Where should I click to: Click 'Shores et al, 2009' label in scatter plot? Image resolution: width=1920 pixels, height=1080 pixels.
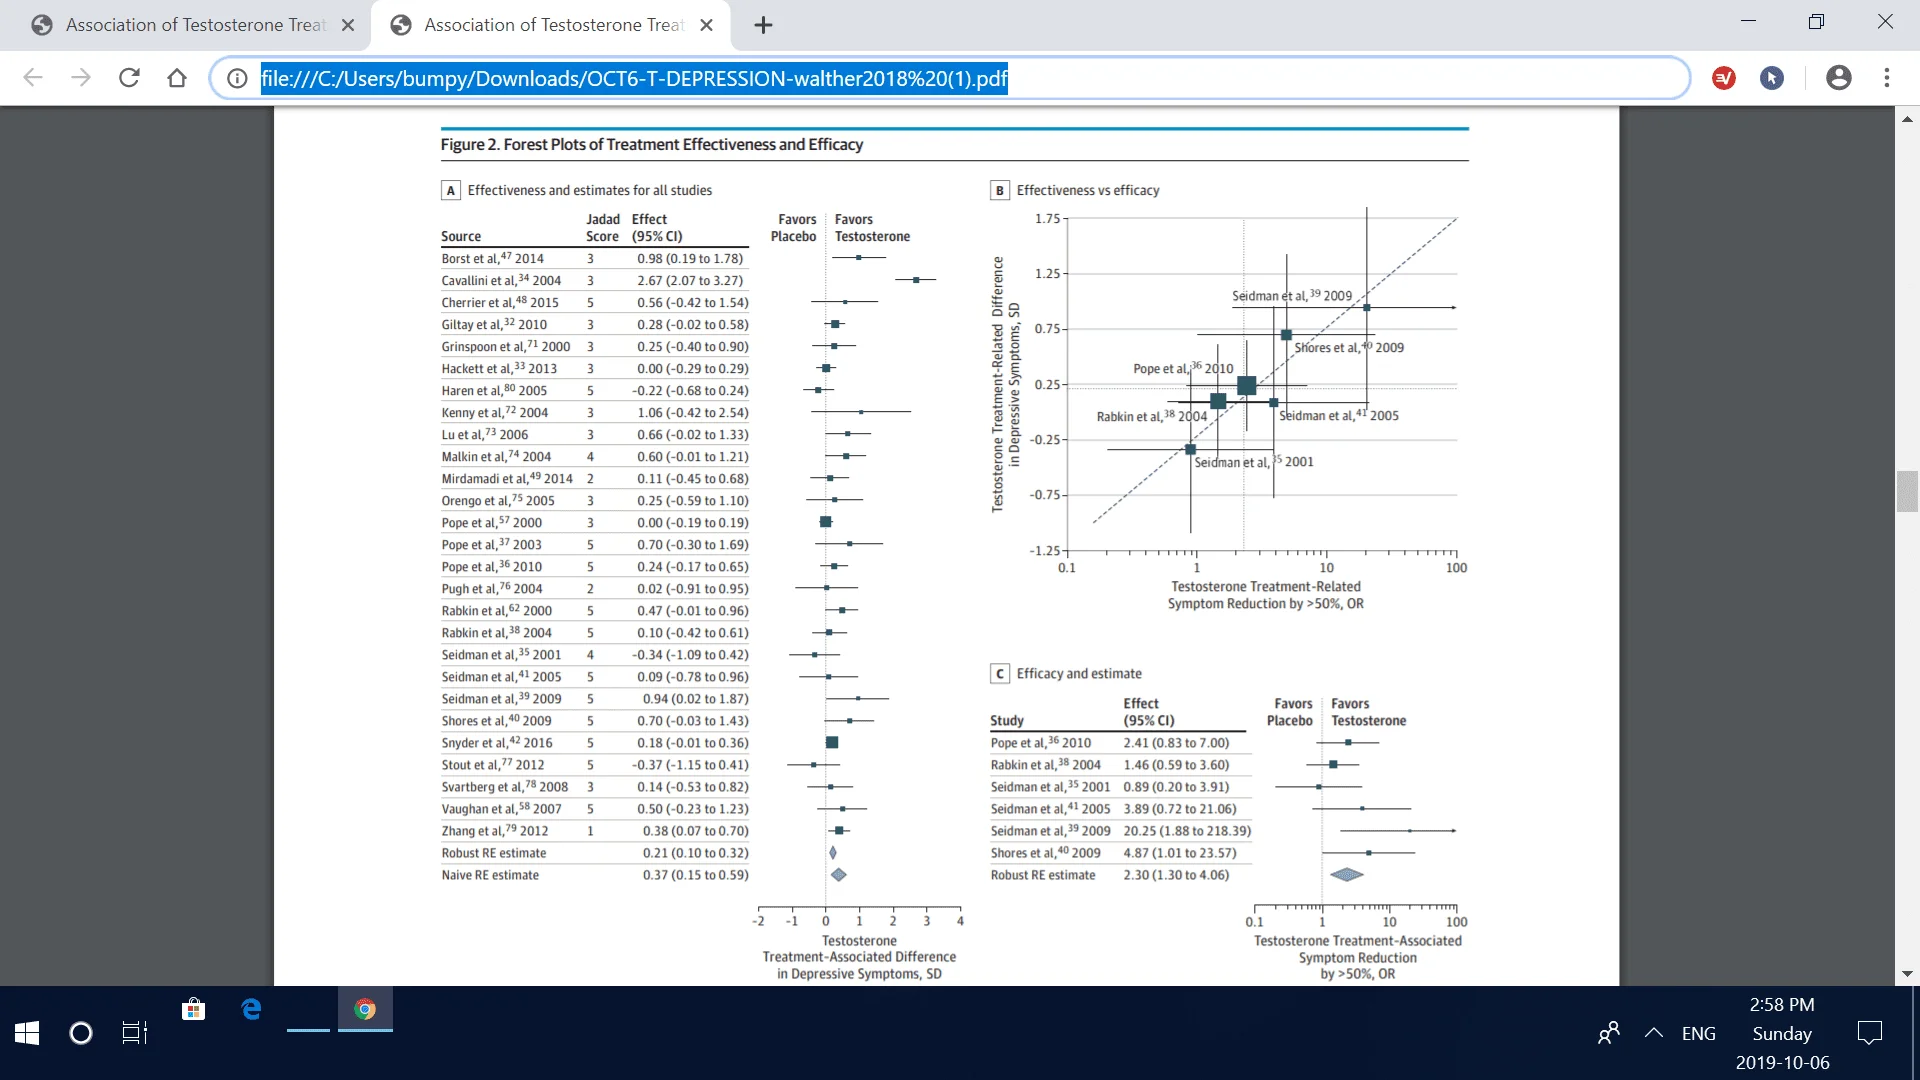click(1349, 347)
